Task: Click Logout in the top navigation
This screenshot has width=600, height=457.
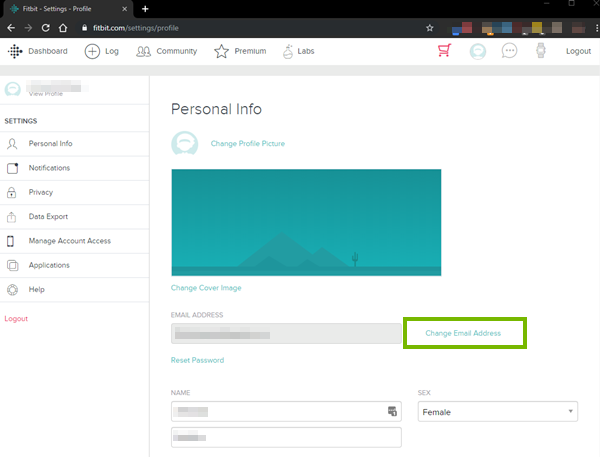Action: 578,51
